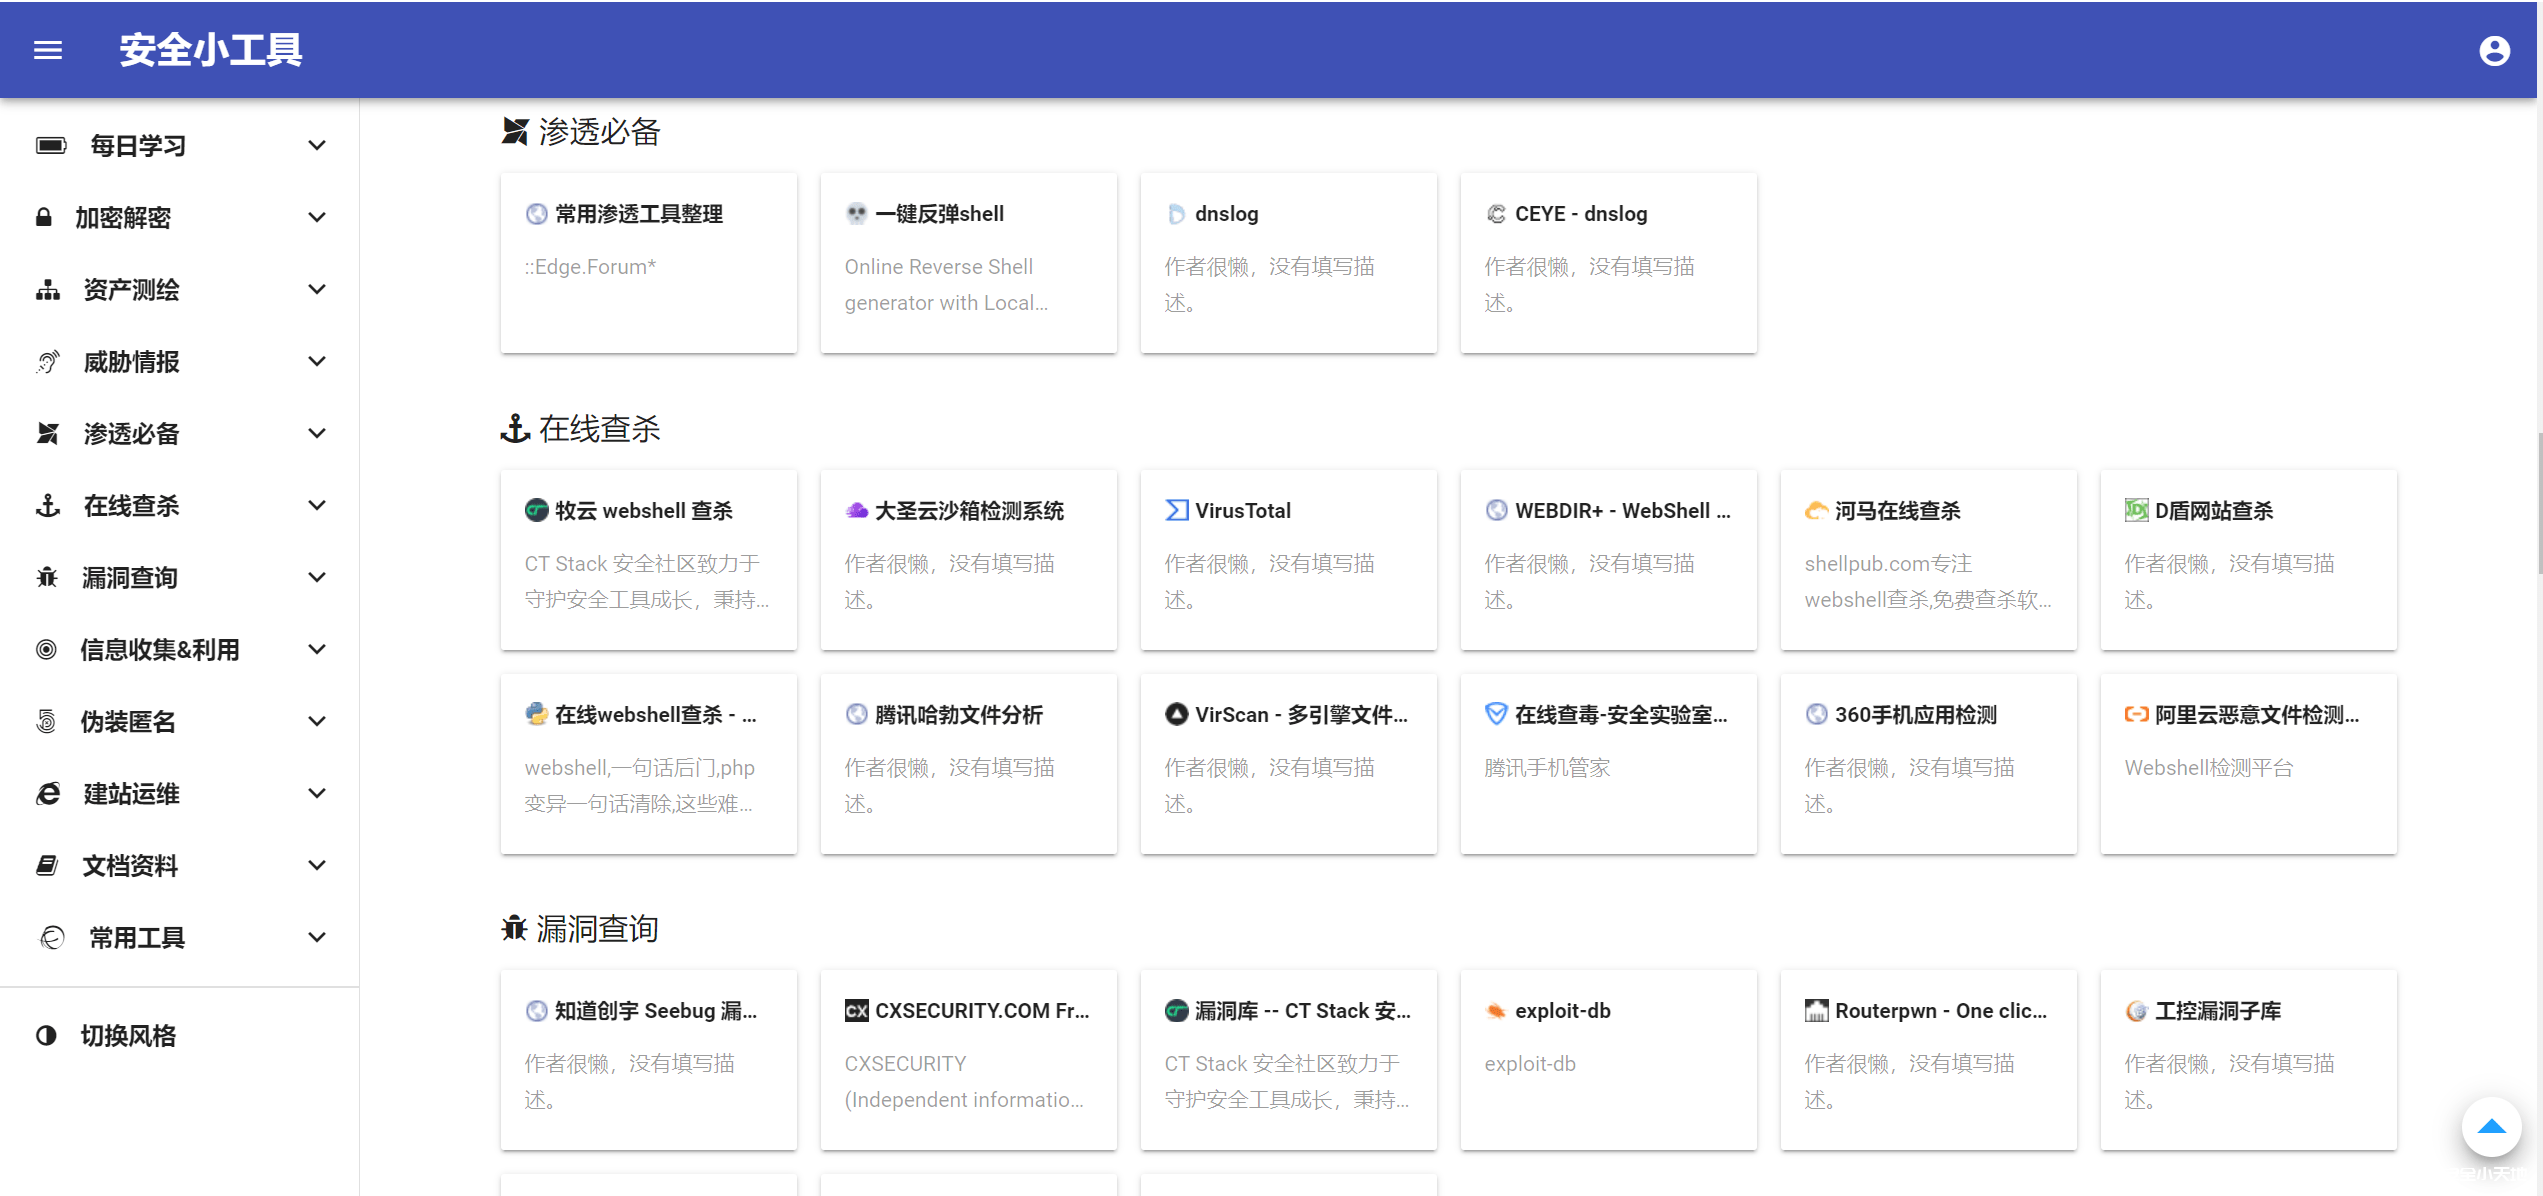Screen dimensions: 2543x1196
Task: Click the scroll-to-top floating button
Action: pos(2492,1127)
